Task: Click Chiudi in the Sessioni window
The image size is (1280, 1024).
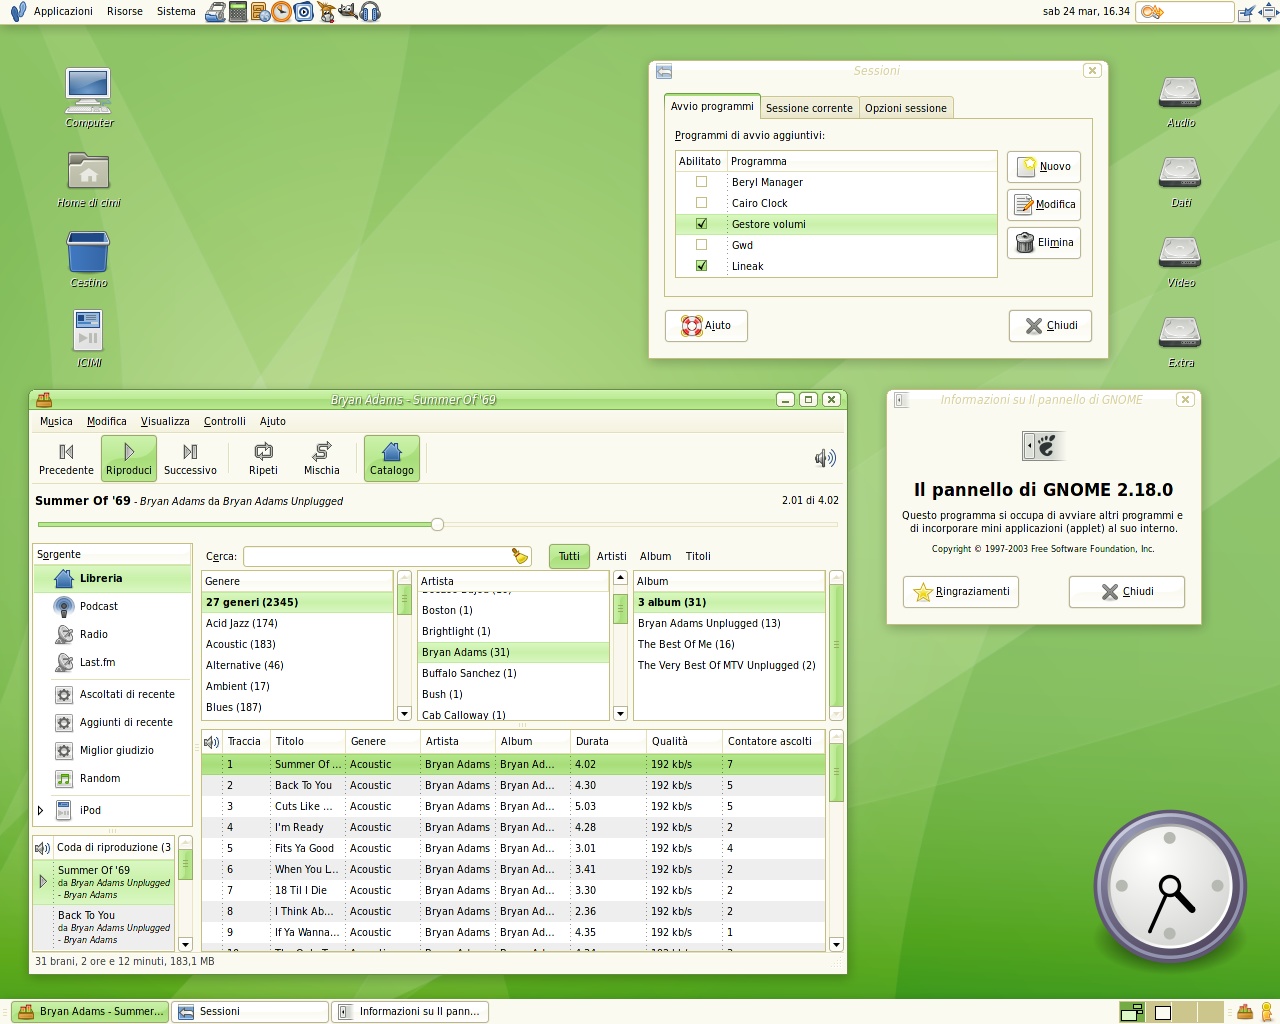Action: 1050,326
